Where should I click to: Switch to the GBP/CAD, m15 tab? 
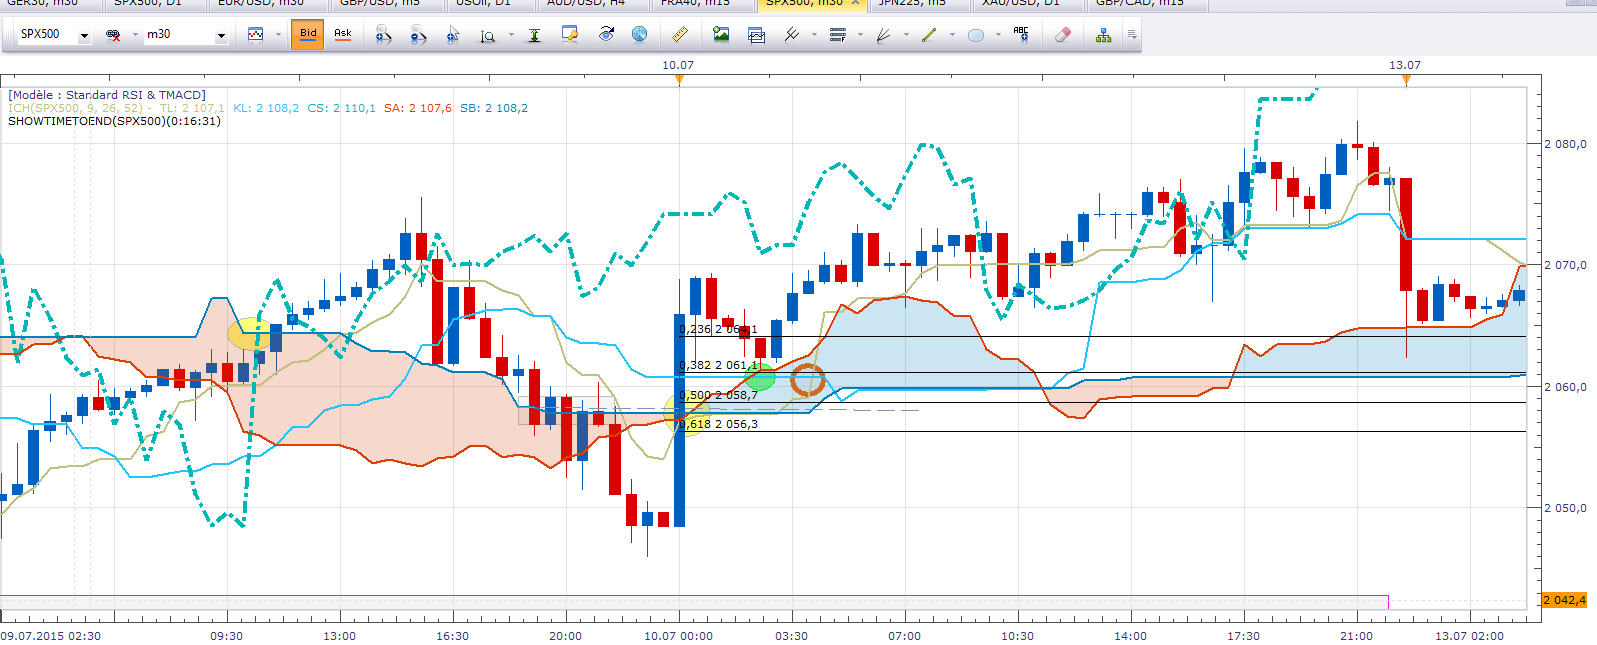pyautogui.click(x=1145, y=4)
